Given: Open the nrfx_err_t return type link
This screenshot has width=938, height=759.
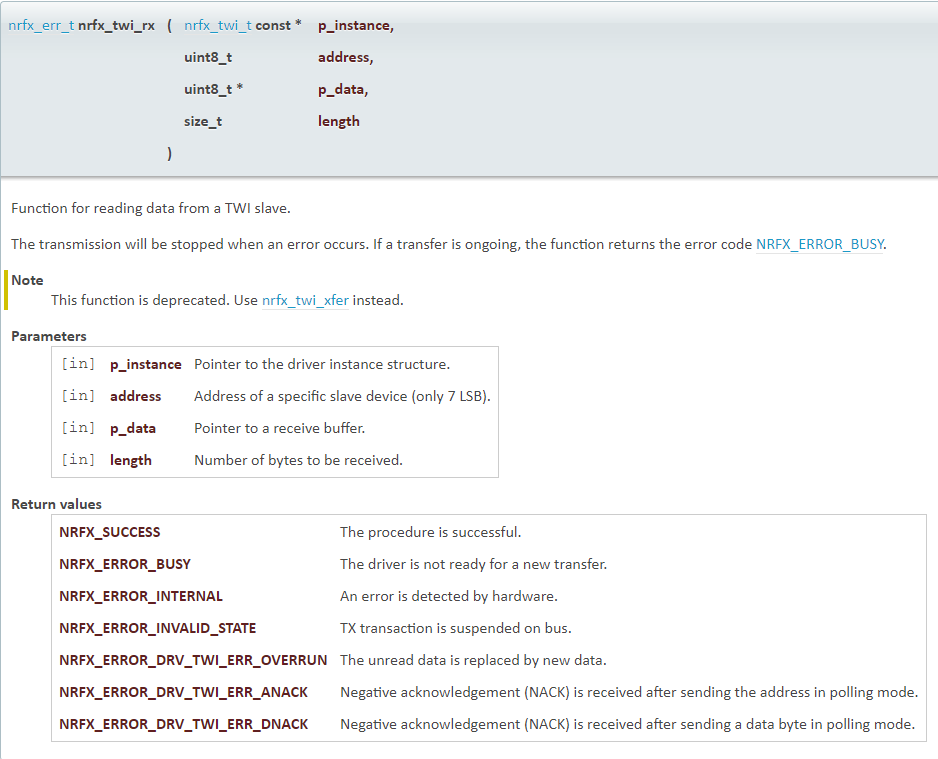Looking at the screenshot, I should [40, 25].
